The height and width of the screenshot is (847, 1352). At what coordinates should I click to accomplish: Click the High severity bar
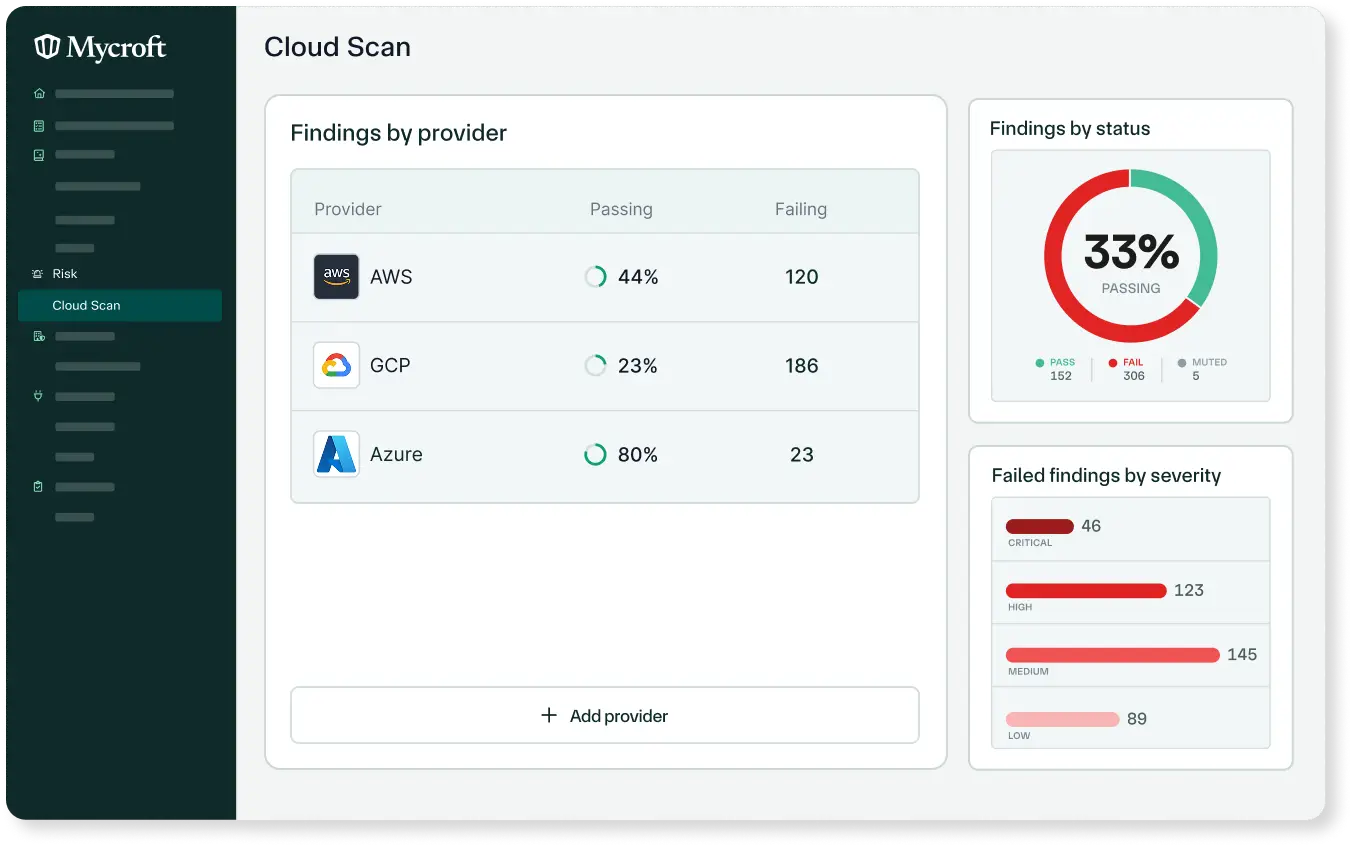[1086, 590]
